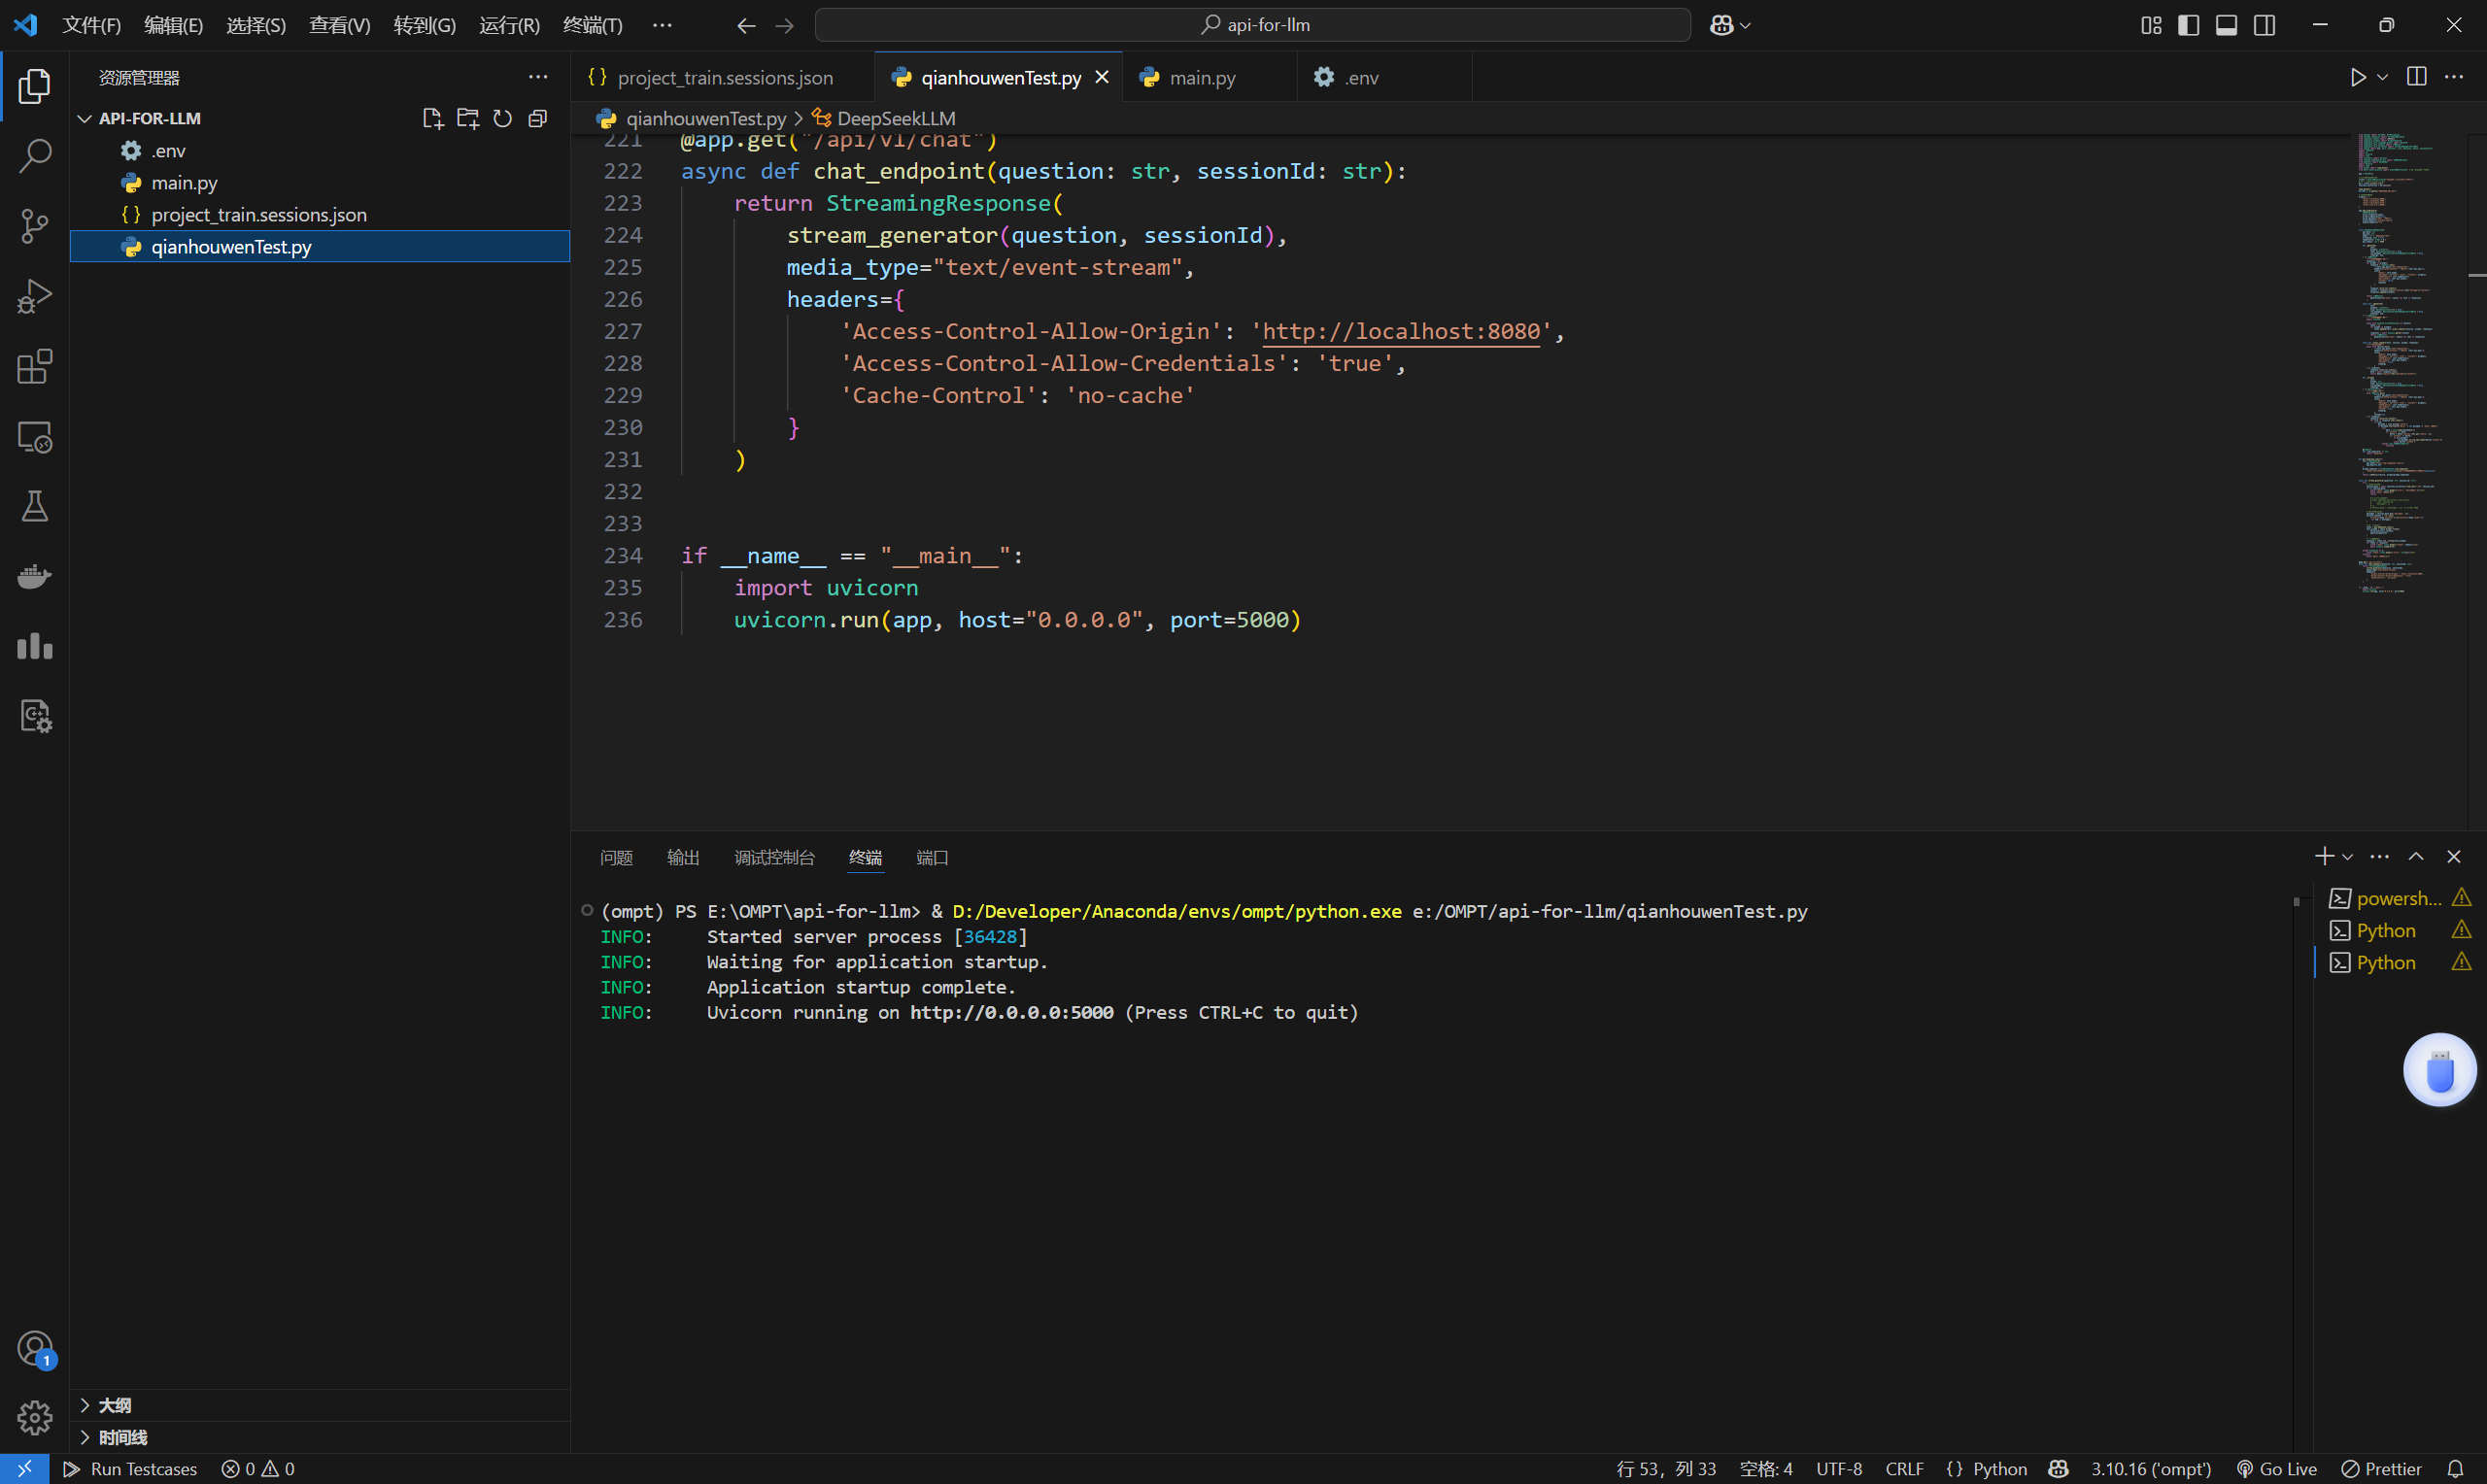Open the Source Control view
The height and width of the screenshot is (1484, 2487).
[35, 226]
